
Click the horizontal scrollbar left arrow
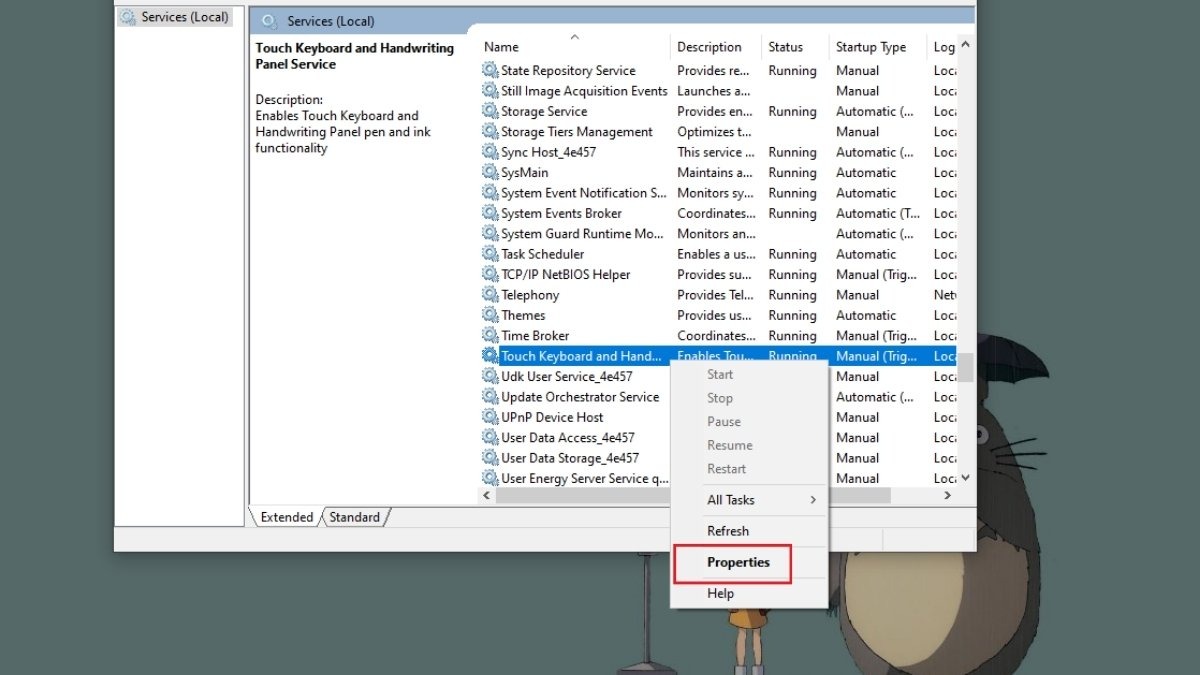[x=487, y=495]
